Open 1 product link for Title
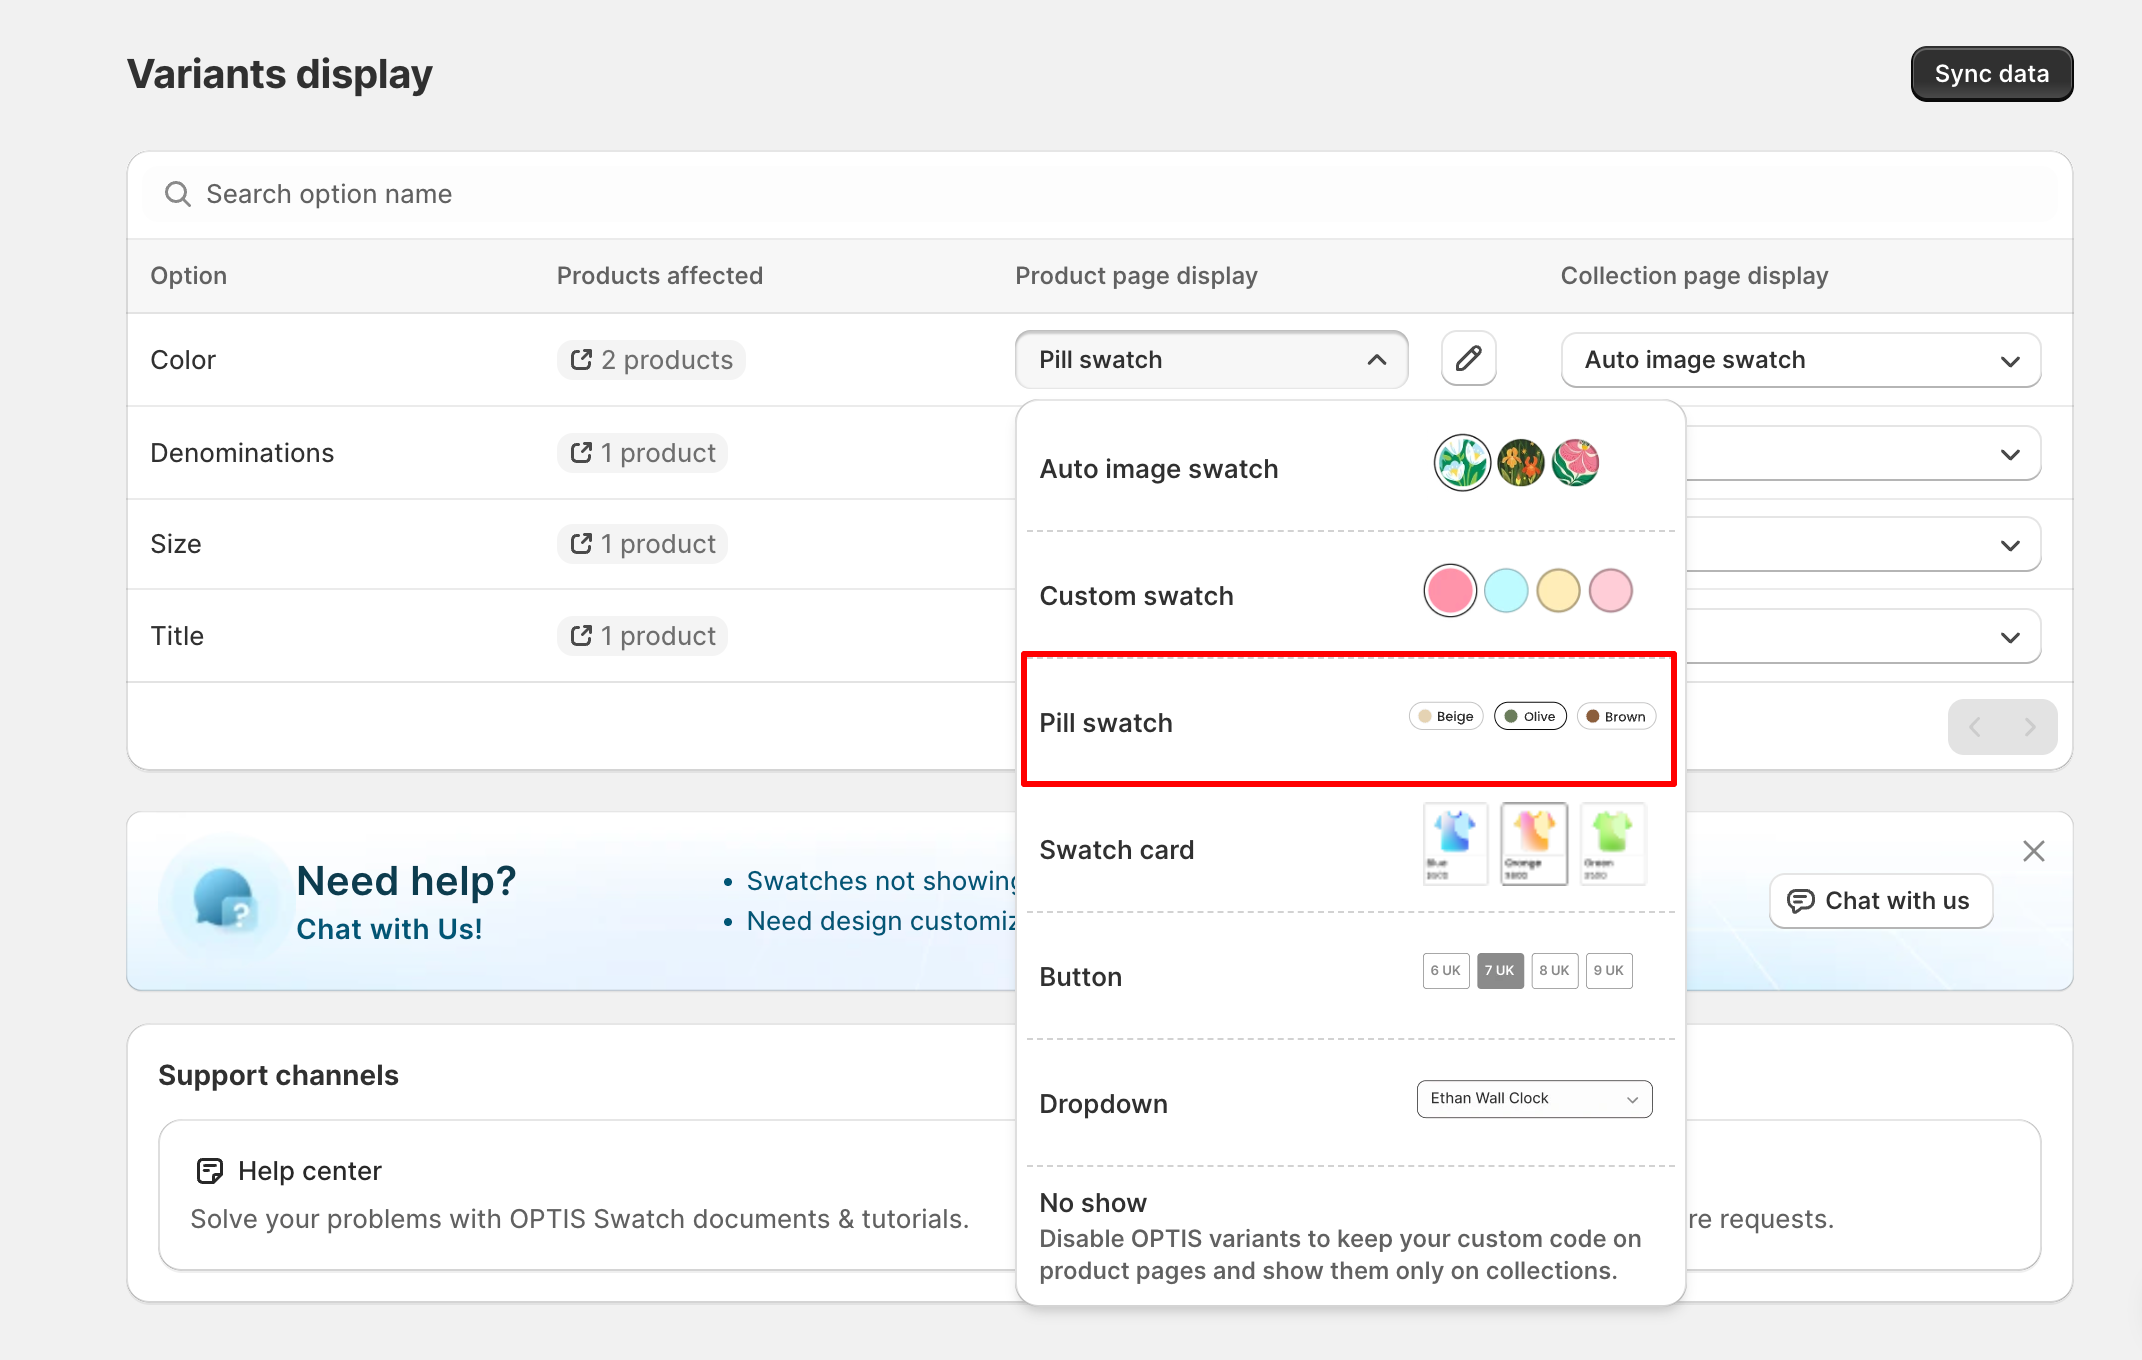This screenshot has height=1360, width=2142. tap(642, 636)
